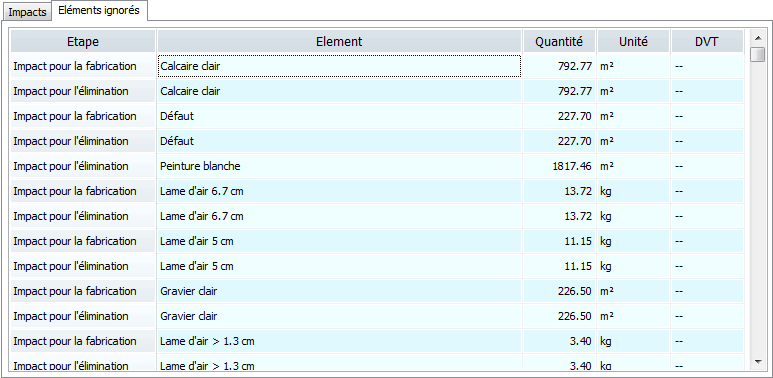Click the vertical scrollbar thumb
Image resolution: width=773 pixels, height=378 pixels.
pyautogui.click(x=758, y=54)
